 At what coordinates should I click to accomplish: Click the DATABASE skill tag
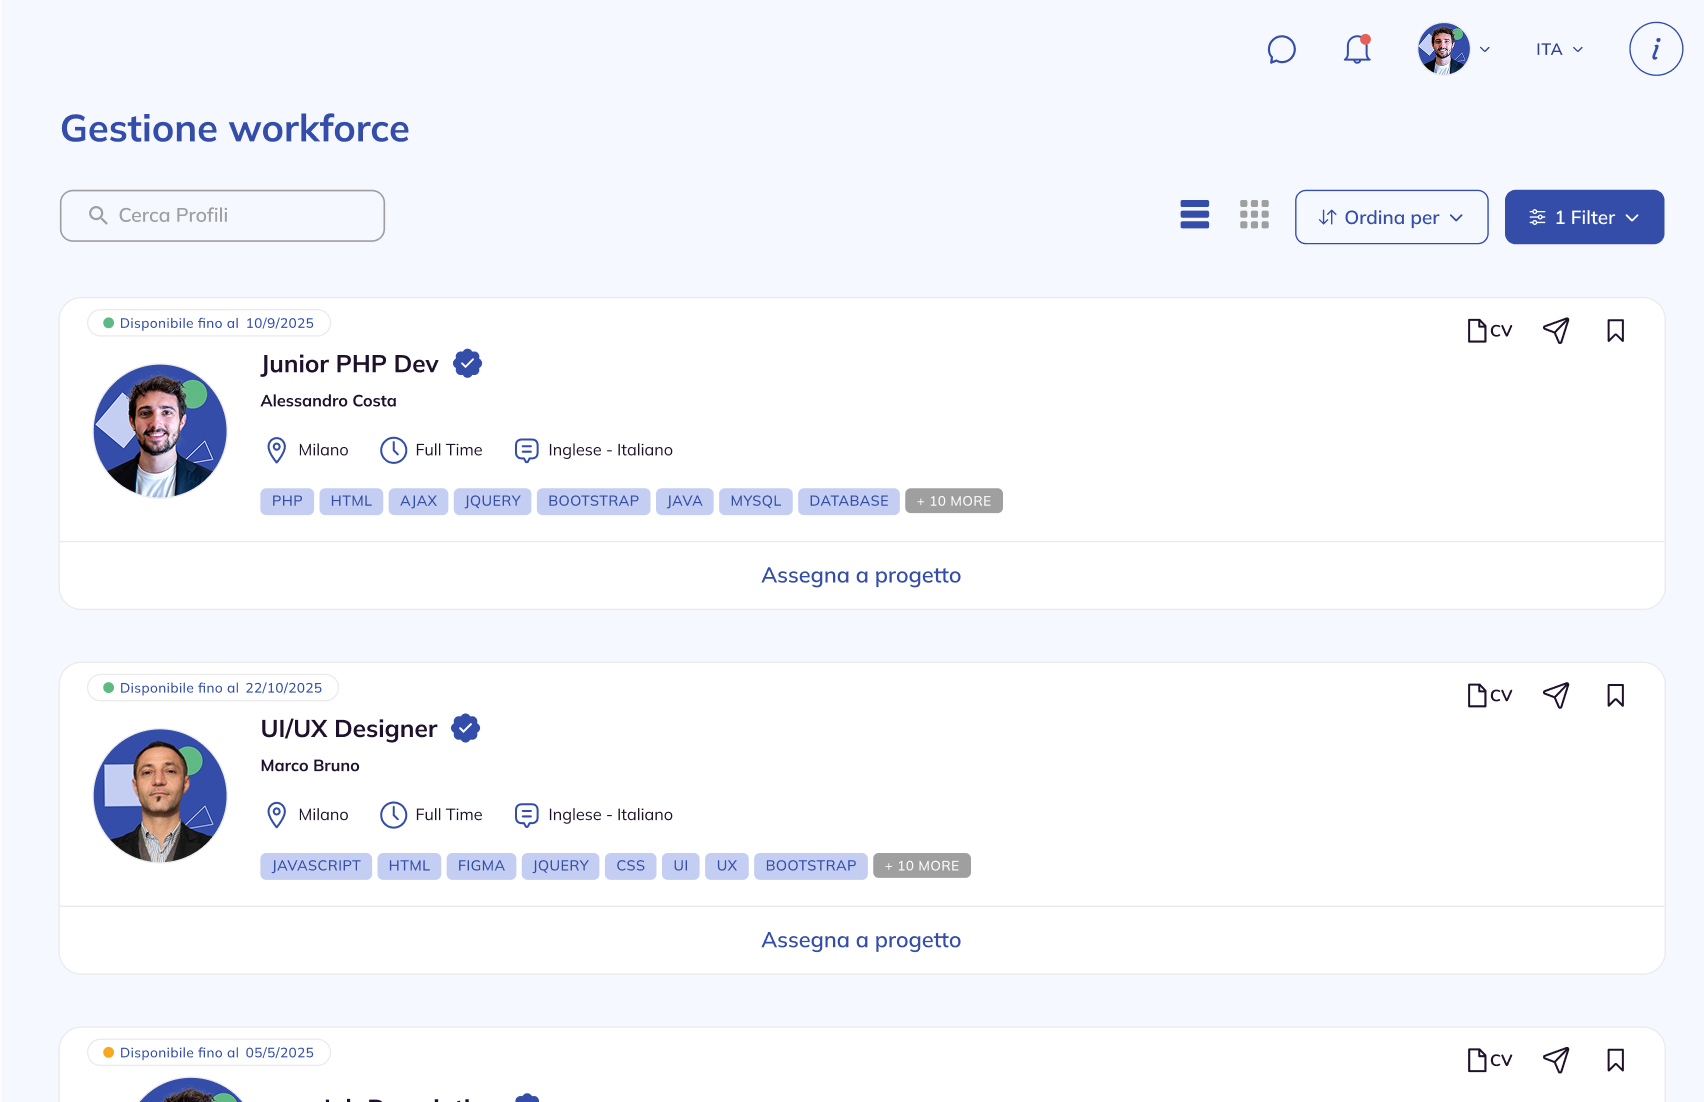point(849,501)
